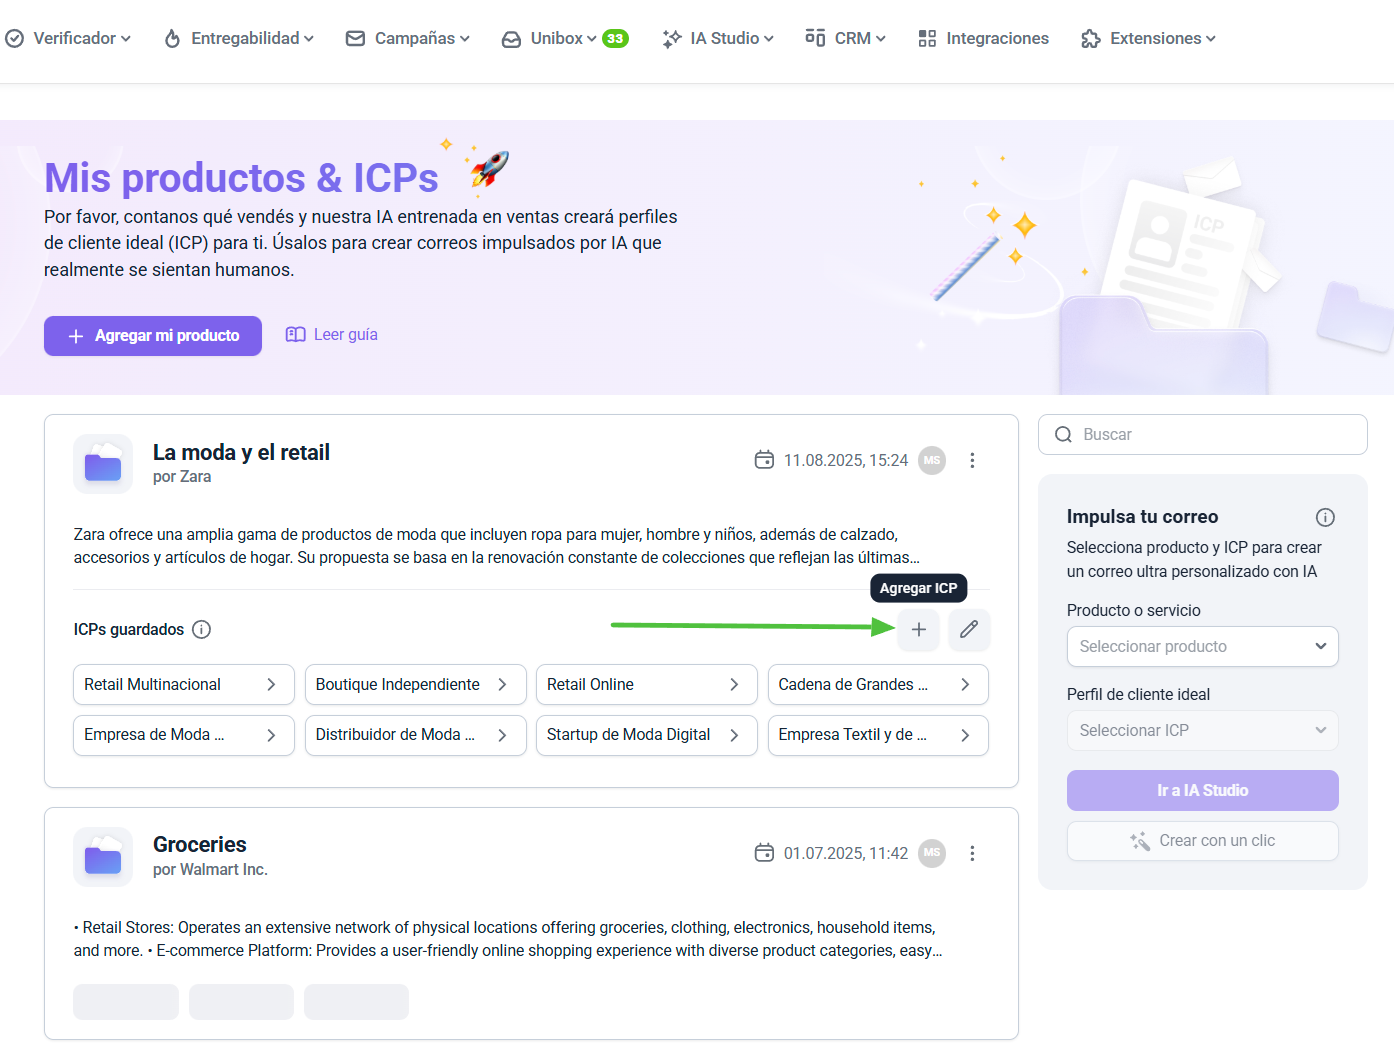This screenshot has width=1394, height=1052.
Task: Open the Leer guía link
Action: click(x=345, y=335)
